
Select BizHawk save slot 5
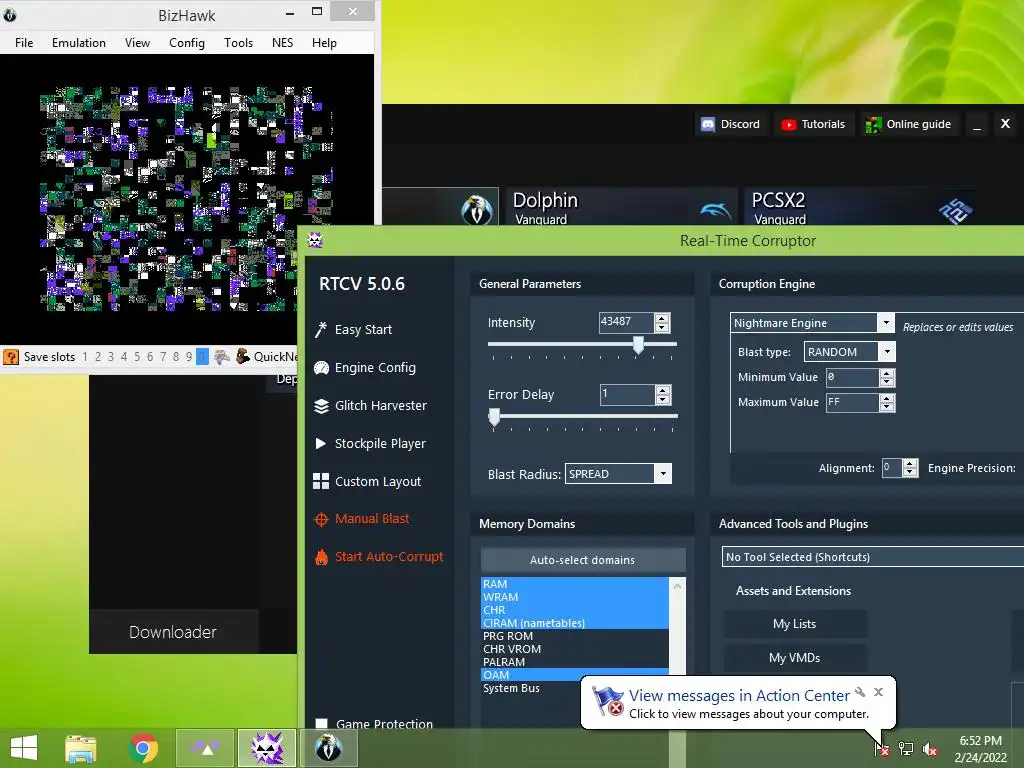(137, 357)
